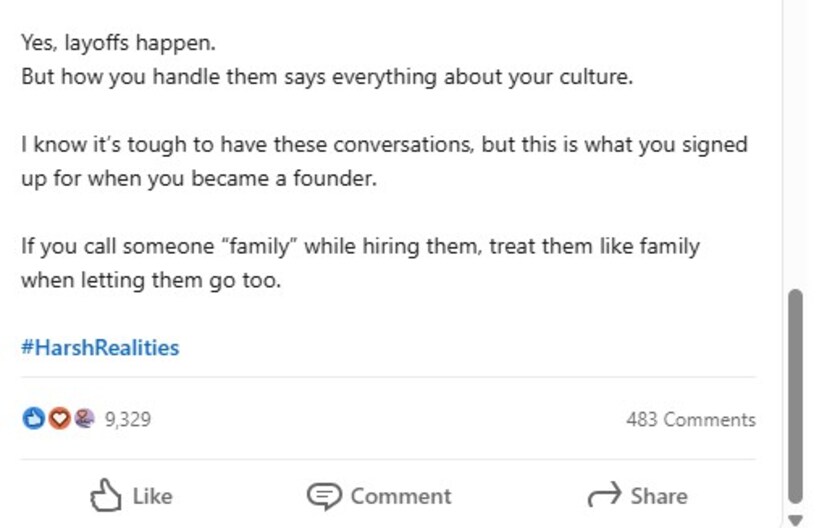Open the 483 Comments link
This screenshot has height=528, width=827.
click(x=690, y=419)
